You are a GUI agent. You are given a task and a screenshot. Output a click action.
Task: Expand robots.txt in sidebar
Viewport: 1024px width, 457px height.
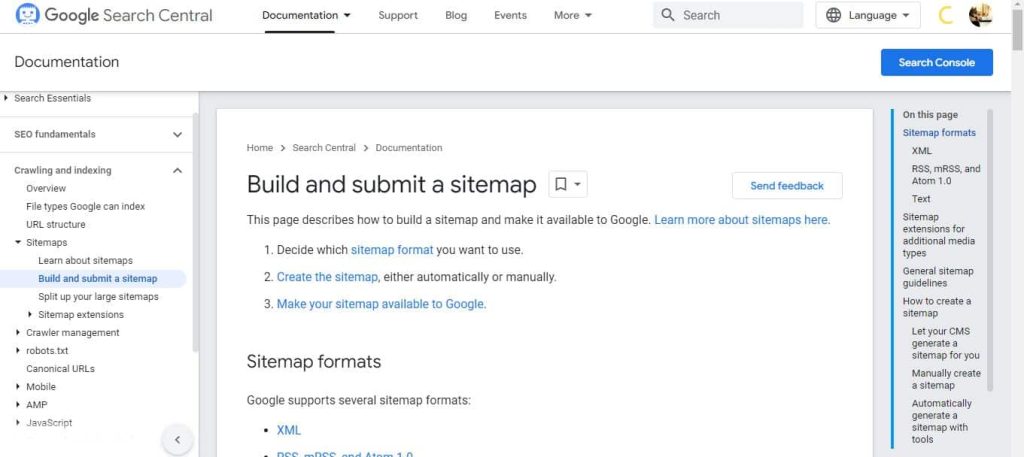[x=18, y=351]
